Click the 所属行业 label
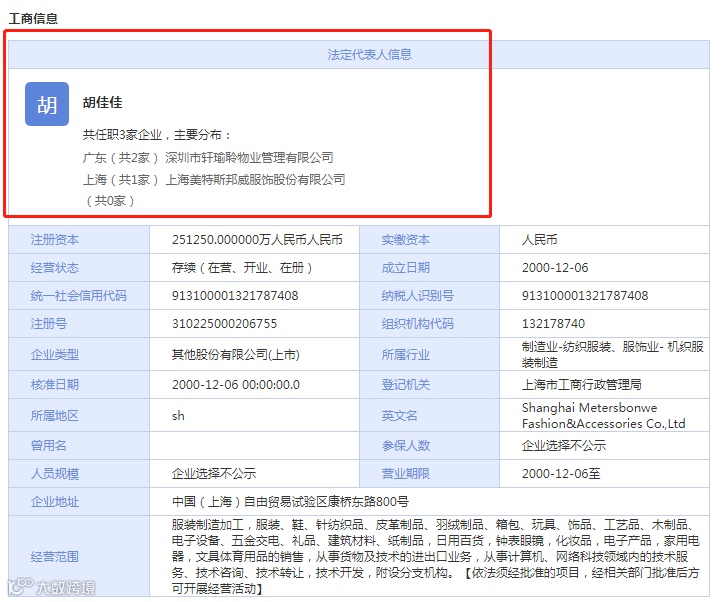The image size is (721, 602). tap(406, 355)
